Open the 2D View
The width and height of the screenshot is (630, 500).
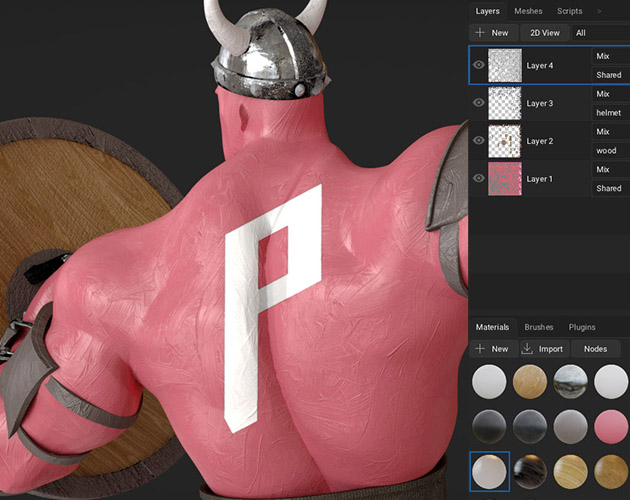[x=544, y=33]
